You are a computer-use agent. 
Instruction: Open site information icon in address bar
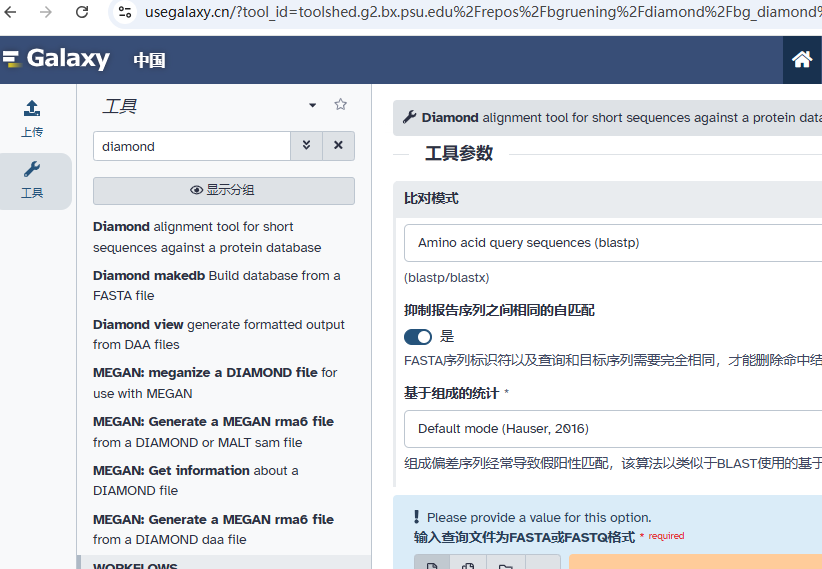pyautogui.click(x=125, y=12)
